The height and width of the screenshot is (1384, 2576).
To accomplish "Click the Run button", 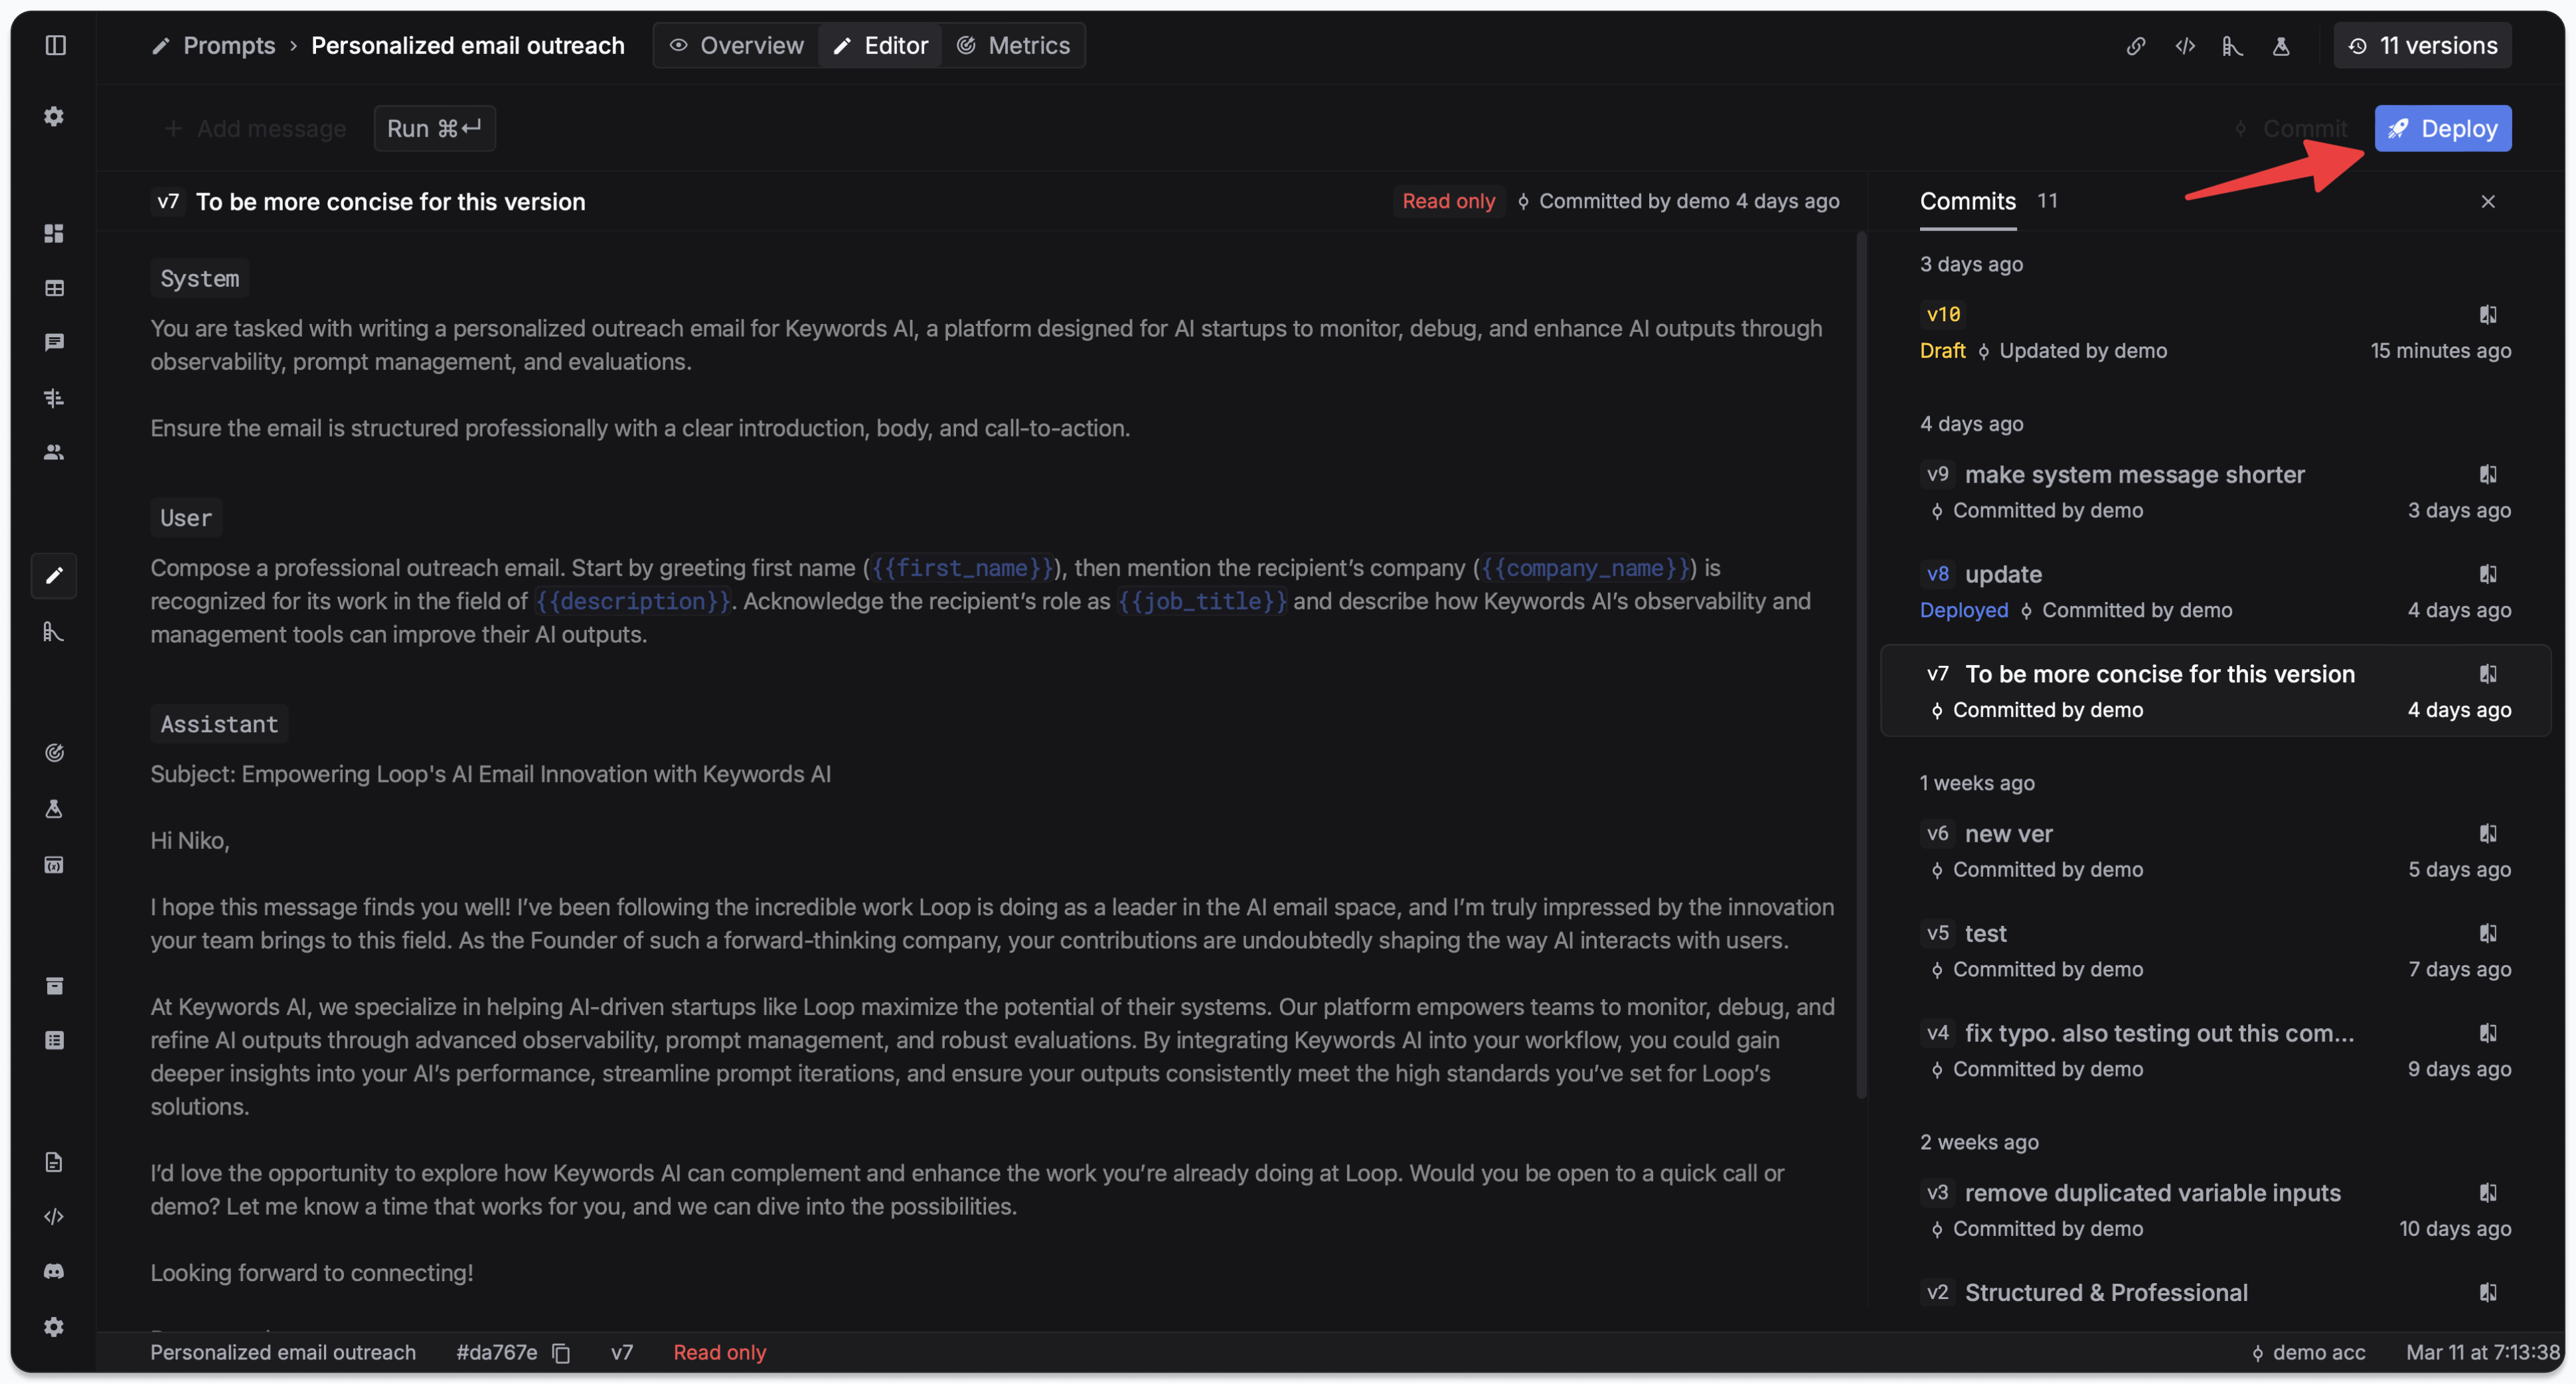I will [434, 128].
